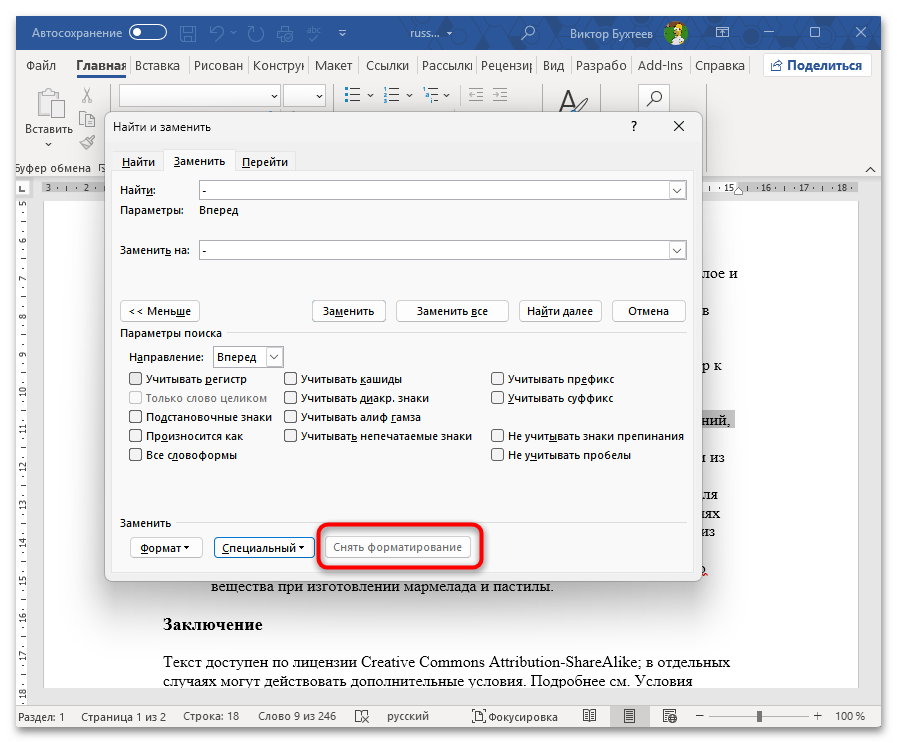The height and width of the screenshot is (743, 897).
Task: Click the Cut scissors icon in ribbon
Action: [87, 96]
